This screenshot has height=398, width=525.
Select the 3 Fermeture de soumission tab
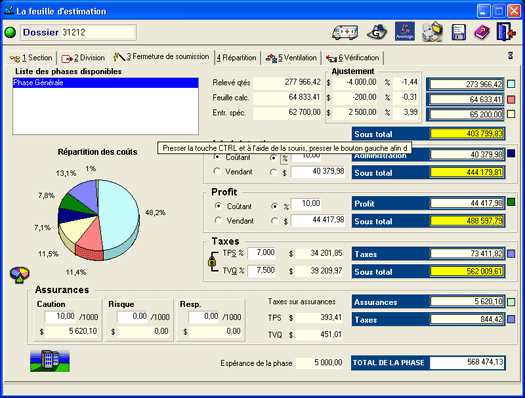(x=161, y=57)
